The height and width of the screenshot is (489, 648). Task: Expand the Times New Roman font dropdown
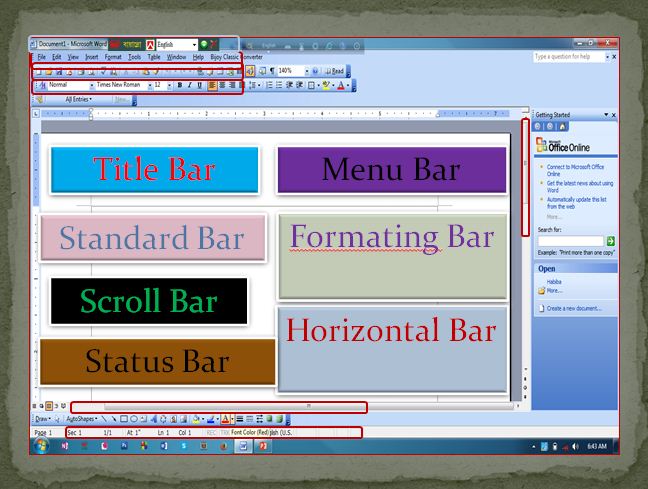pos(150,85)
